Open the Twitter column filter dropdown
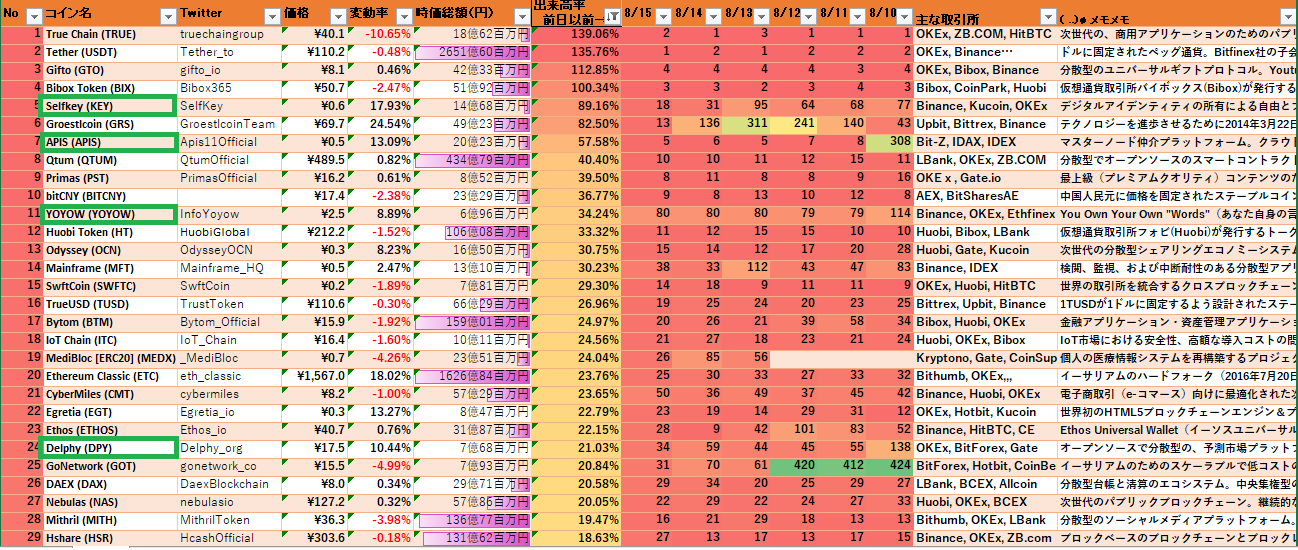Screen dimensions: 1298x550 click(x=272, y=17)
